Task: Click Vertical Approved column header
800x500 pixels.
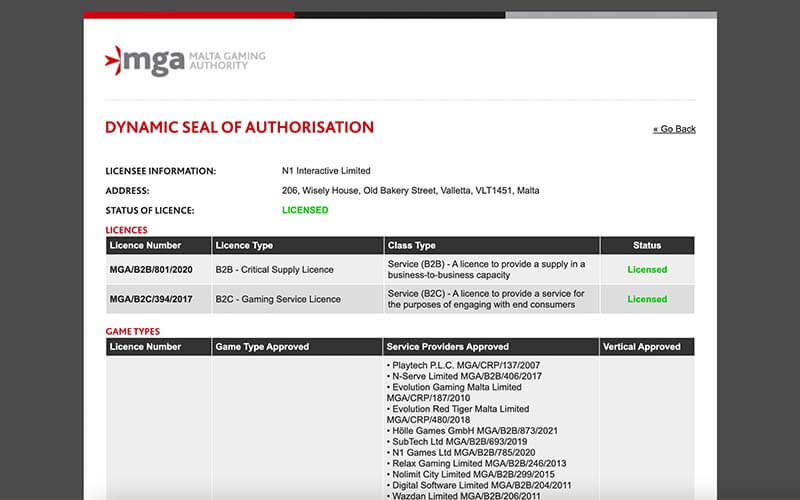Action: coord(647,346)
